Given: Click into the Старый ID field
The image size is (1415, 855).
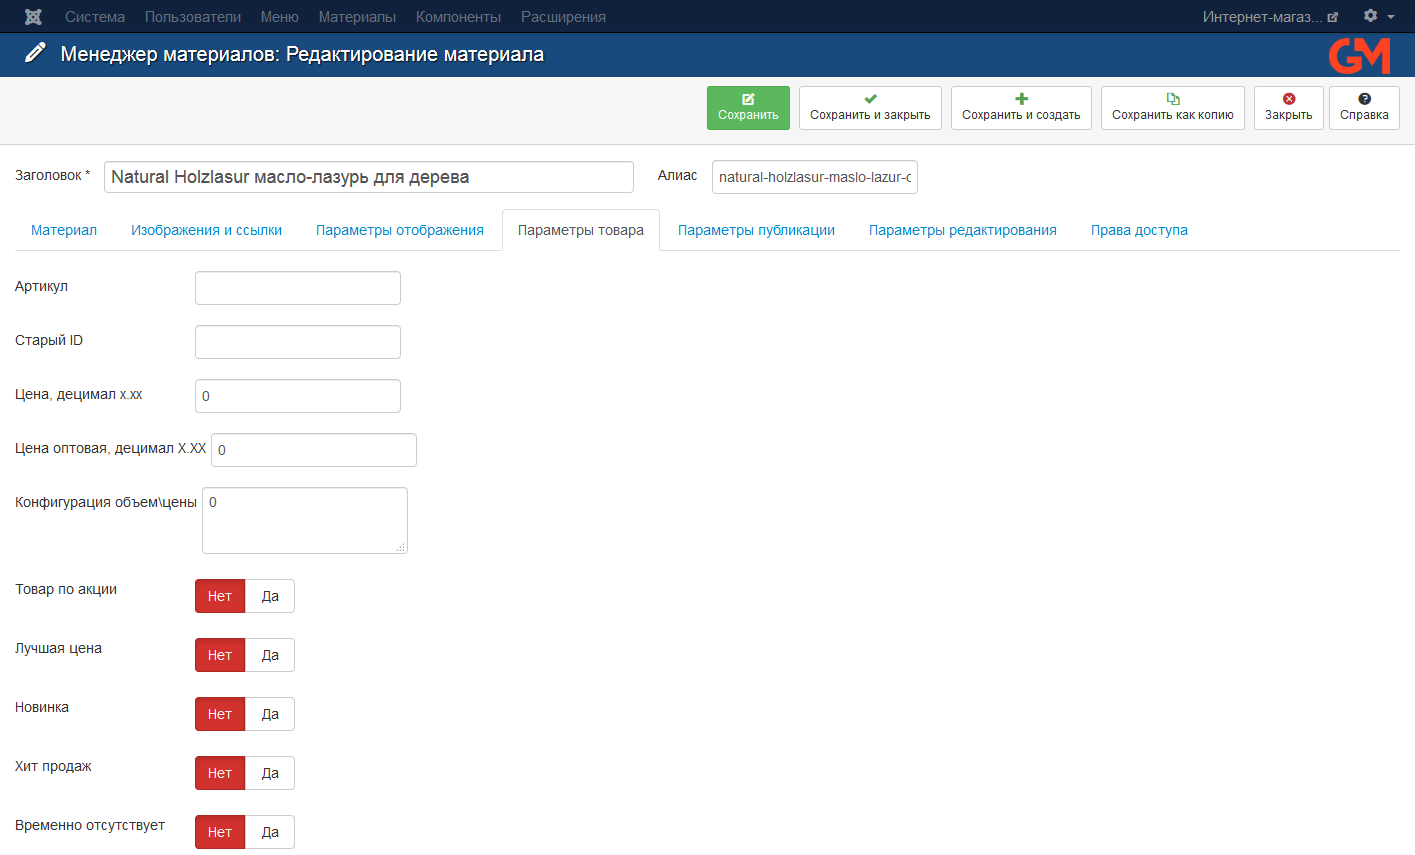Looking at the screenshot, I should [x=298, y=342].
